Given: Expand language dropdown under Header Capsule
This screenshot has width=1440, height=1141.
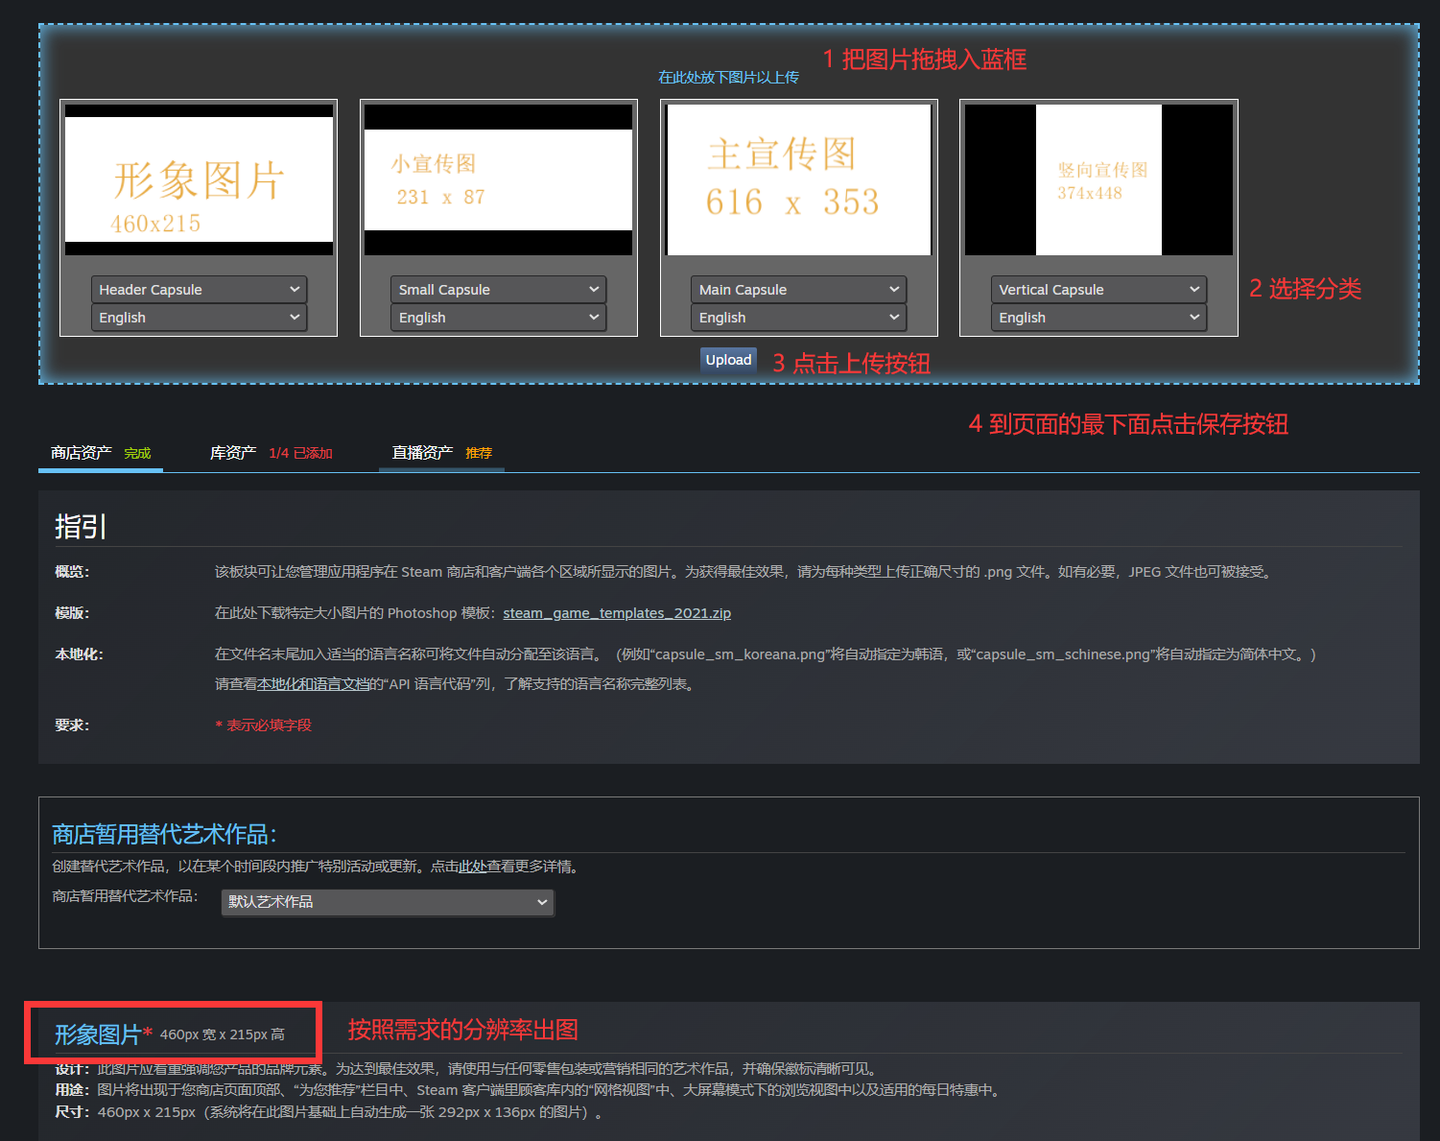Looking at the screenshot, I should 198,318.
